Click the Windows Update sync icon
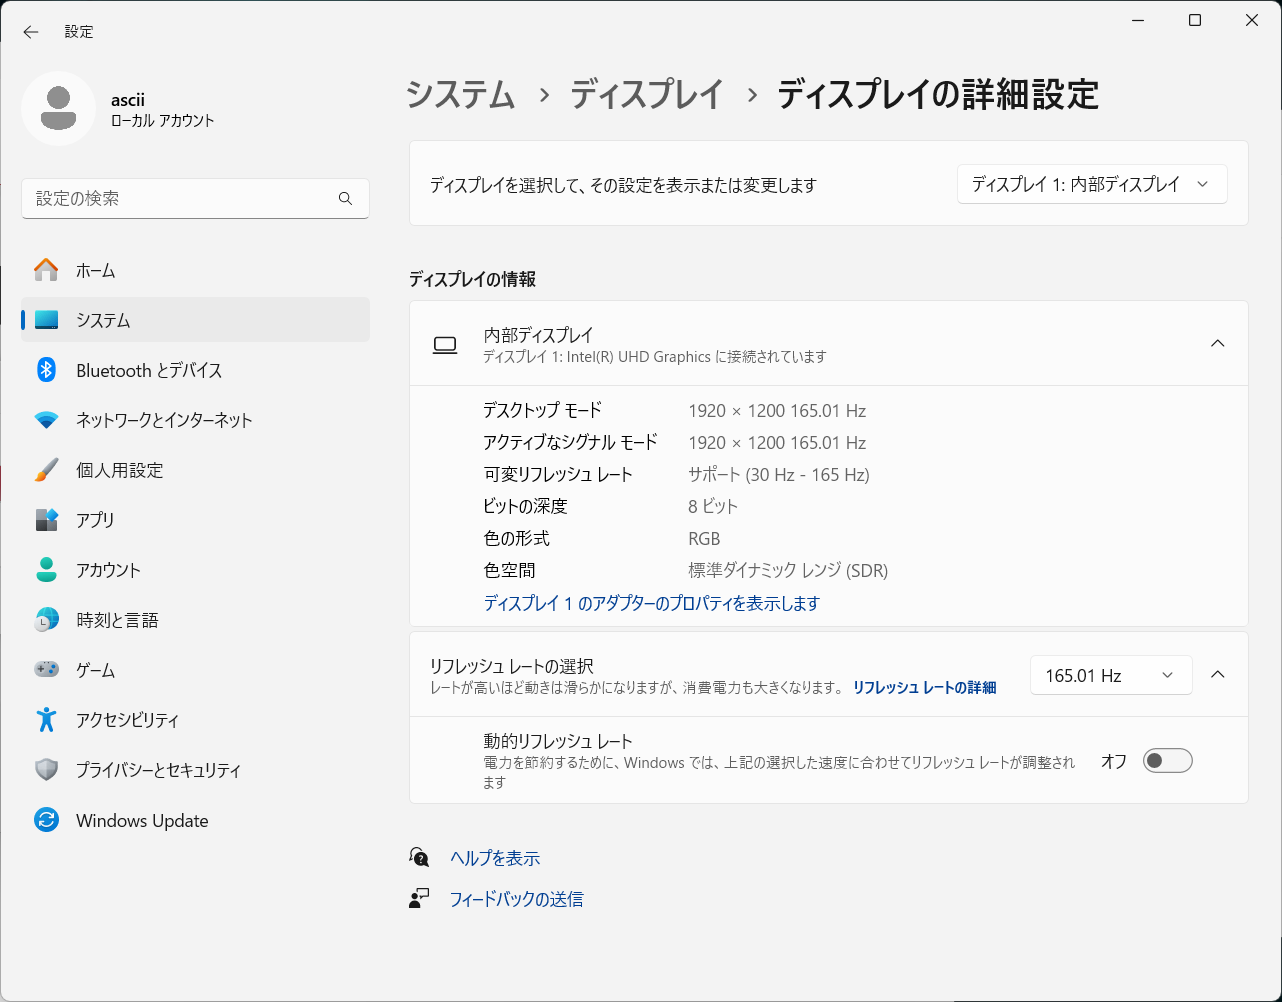Screen dimensions: 1282x1002 click(46, 820)
